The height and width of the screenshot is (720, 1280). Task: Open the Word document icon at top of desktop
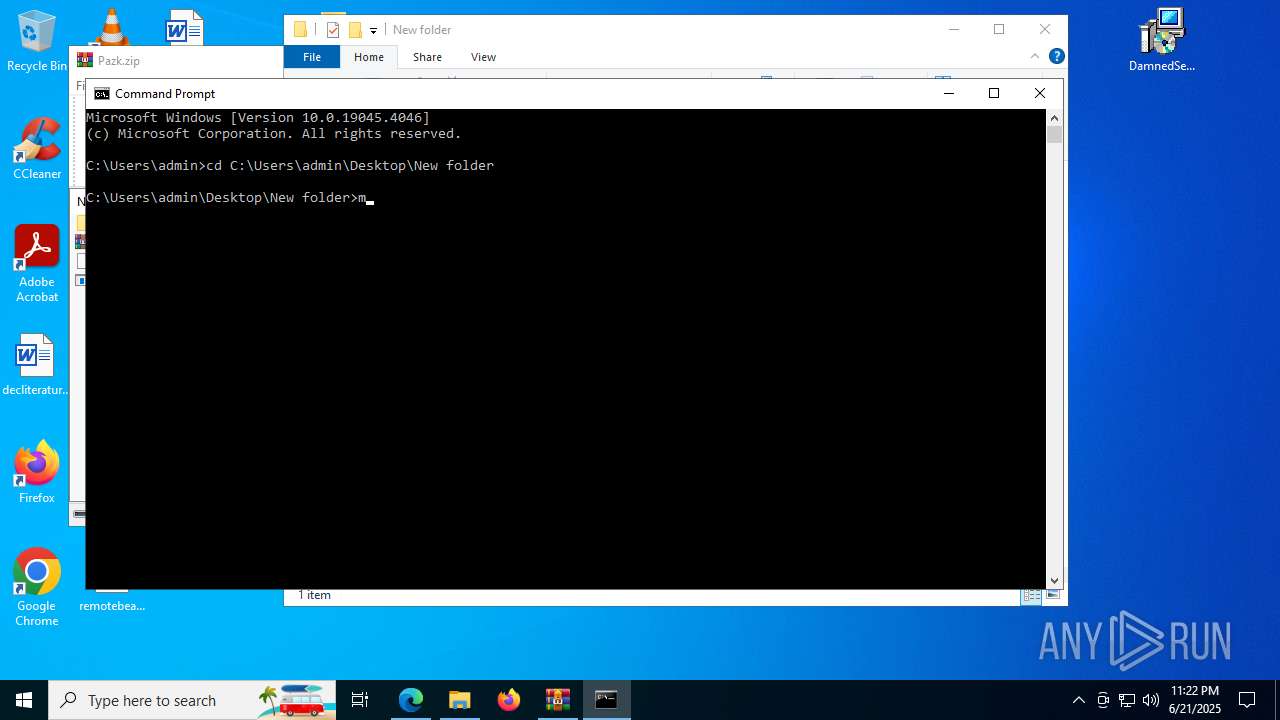(x=185, y=27)
